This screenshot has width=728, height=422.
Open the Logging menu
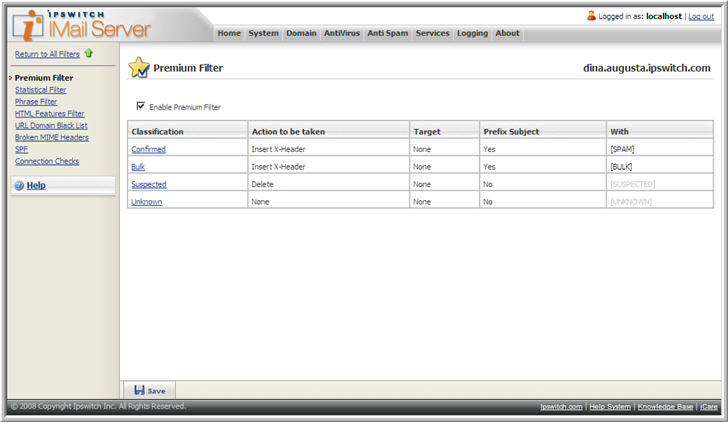[x=472, y=33]
